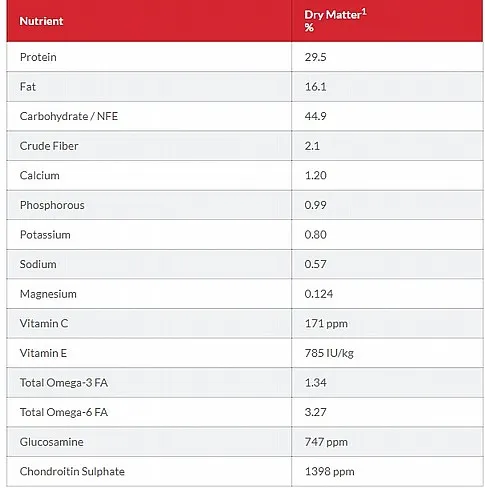Select the Total Omega-3 FA label
This screenshot has height=488, width=485.
click(x=64, y=383)
